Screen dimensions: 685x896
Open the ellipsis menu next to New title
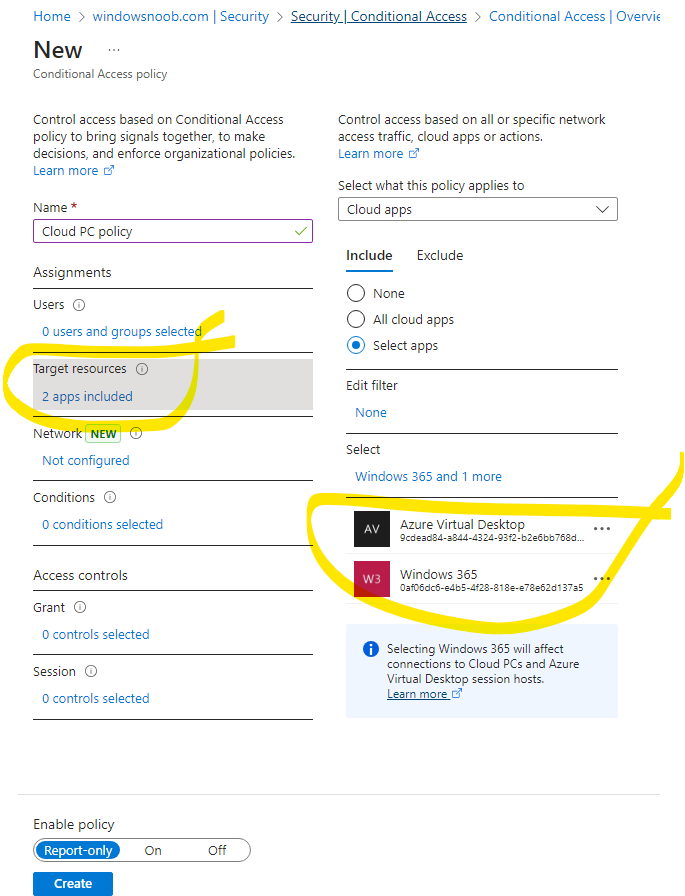coord(114,50)
